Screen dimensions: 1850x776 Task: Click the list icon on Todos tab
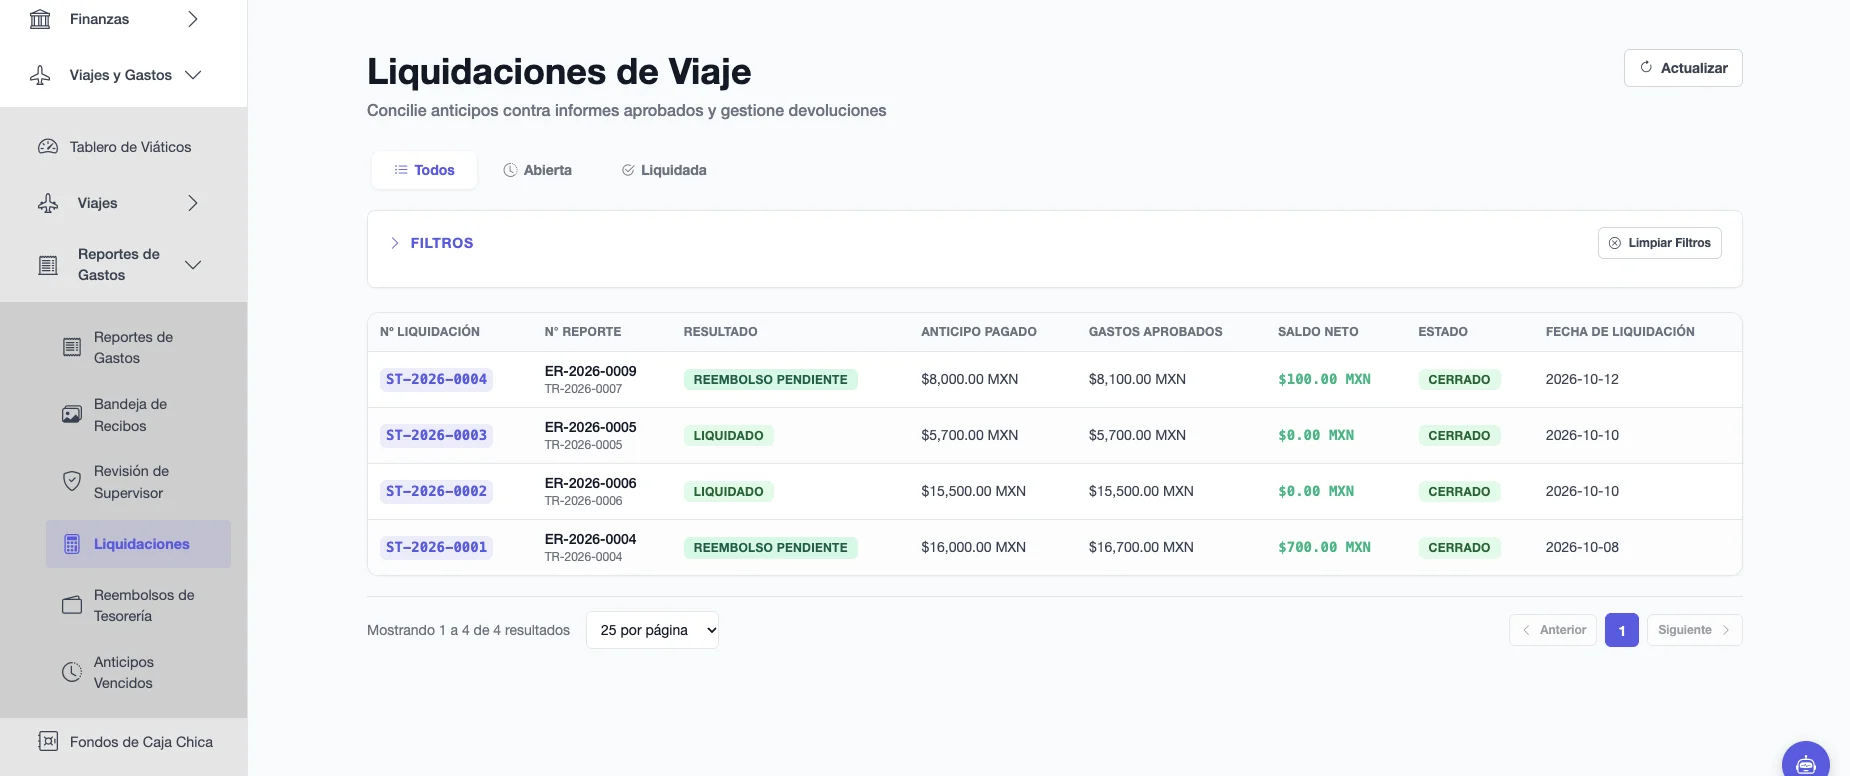401,170
